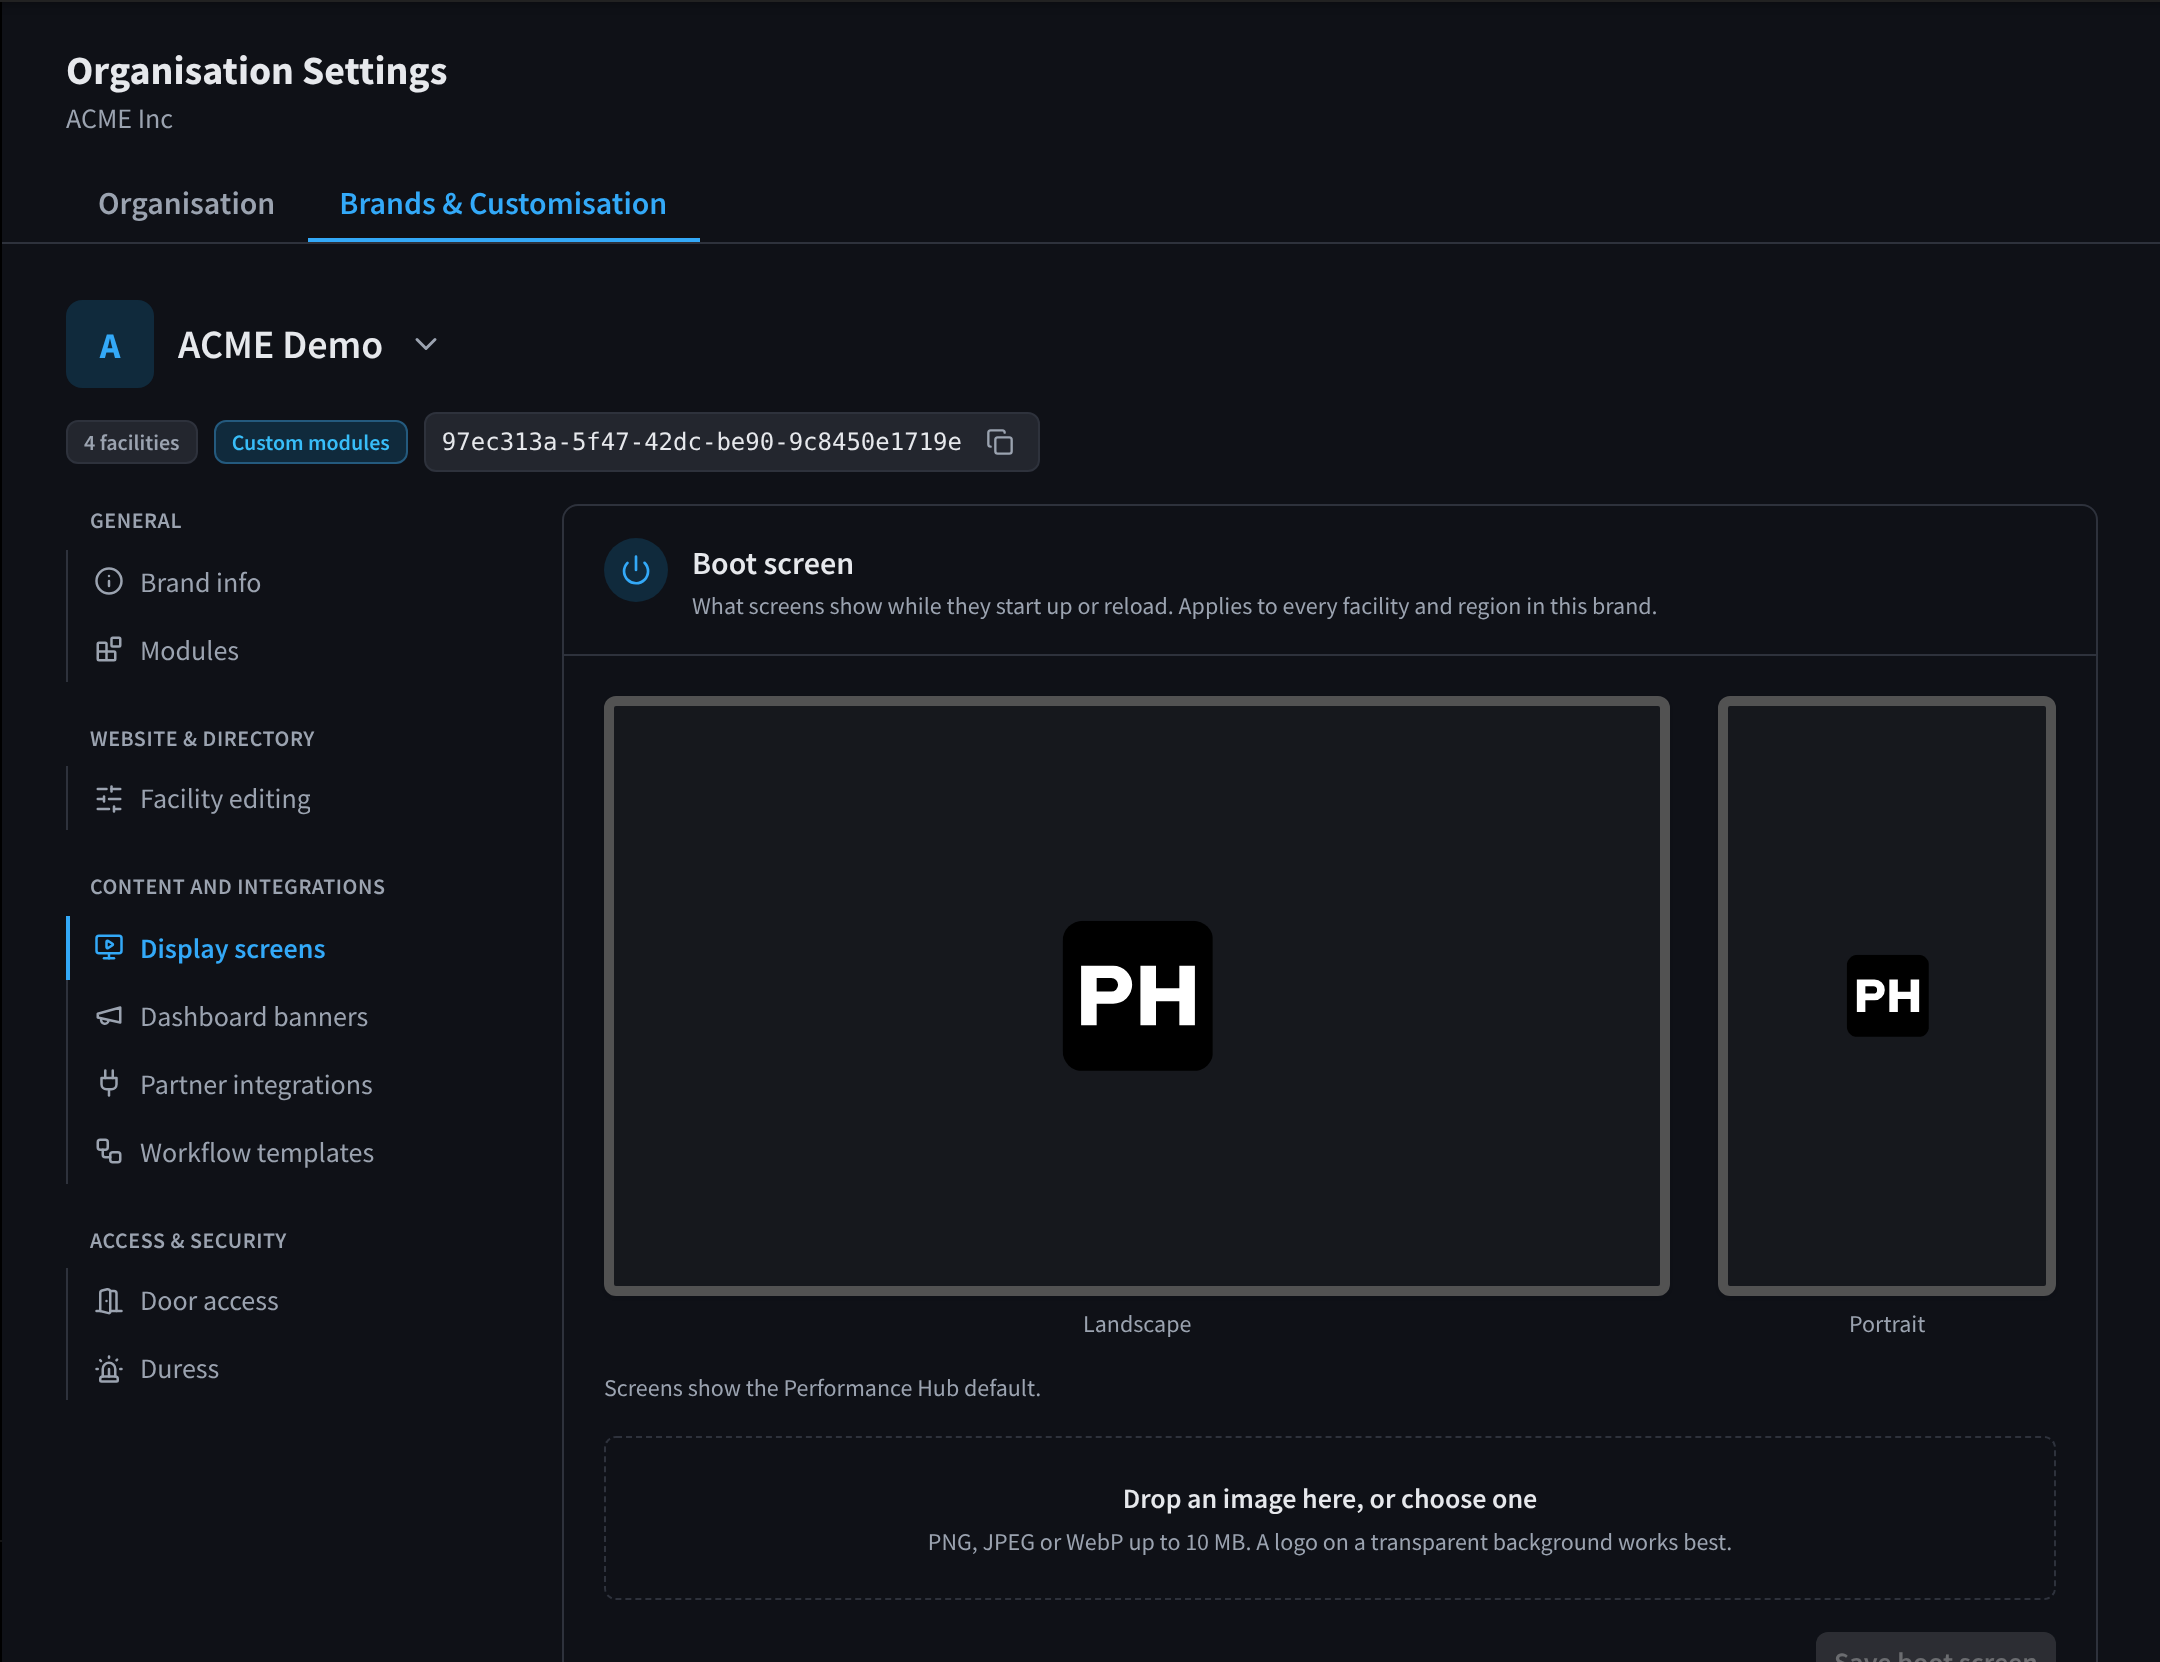Click the Partner integrations plug icon
Screen dimensions: 2160x1662
[x=108, y=1083]
